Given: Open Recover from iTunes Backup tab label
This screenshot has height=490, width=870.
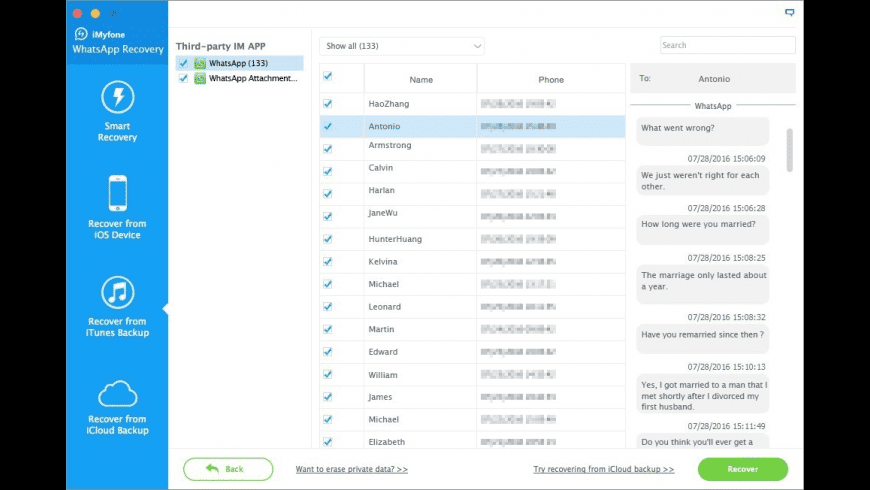Looking at the screenshot, I should (117, 327).
